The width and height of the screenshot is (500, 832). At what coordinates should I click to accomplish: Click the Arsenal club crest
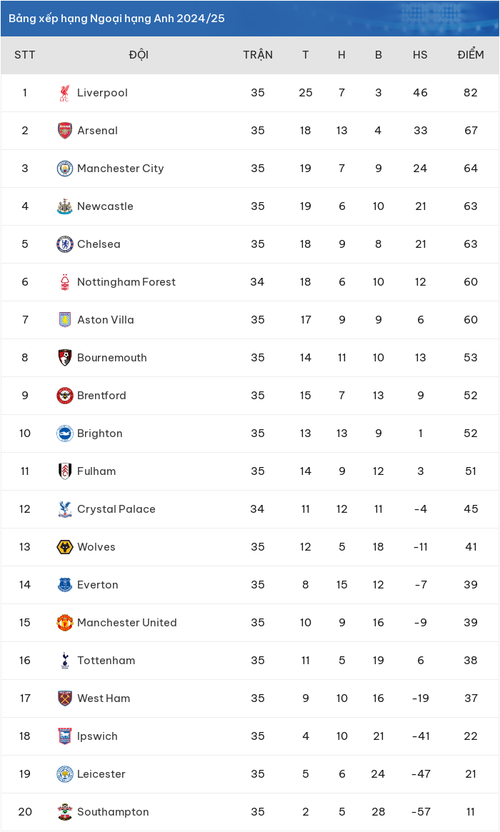pos(65,131)
